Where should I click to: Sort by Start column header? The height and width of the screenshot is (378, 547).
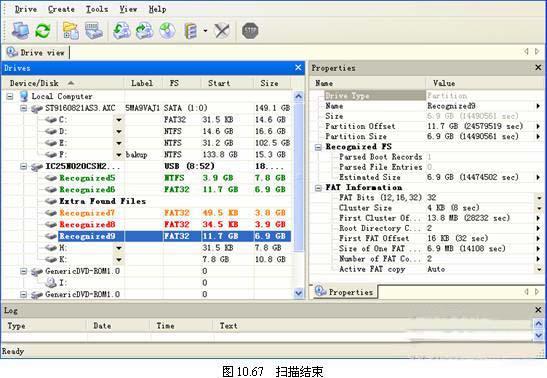click(227, 83)
